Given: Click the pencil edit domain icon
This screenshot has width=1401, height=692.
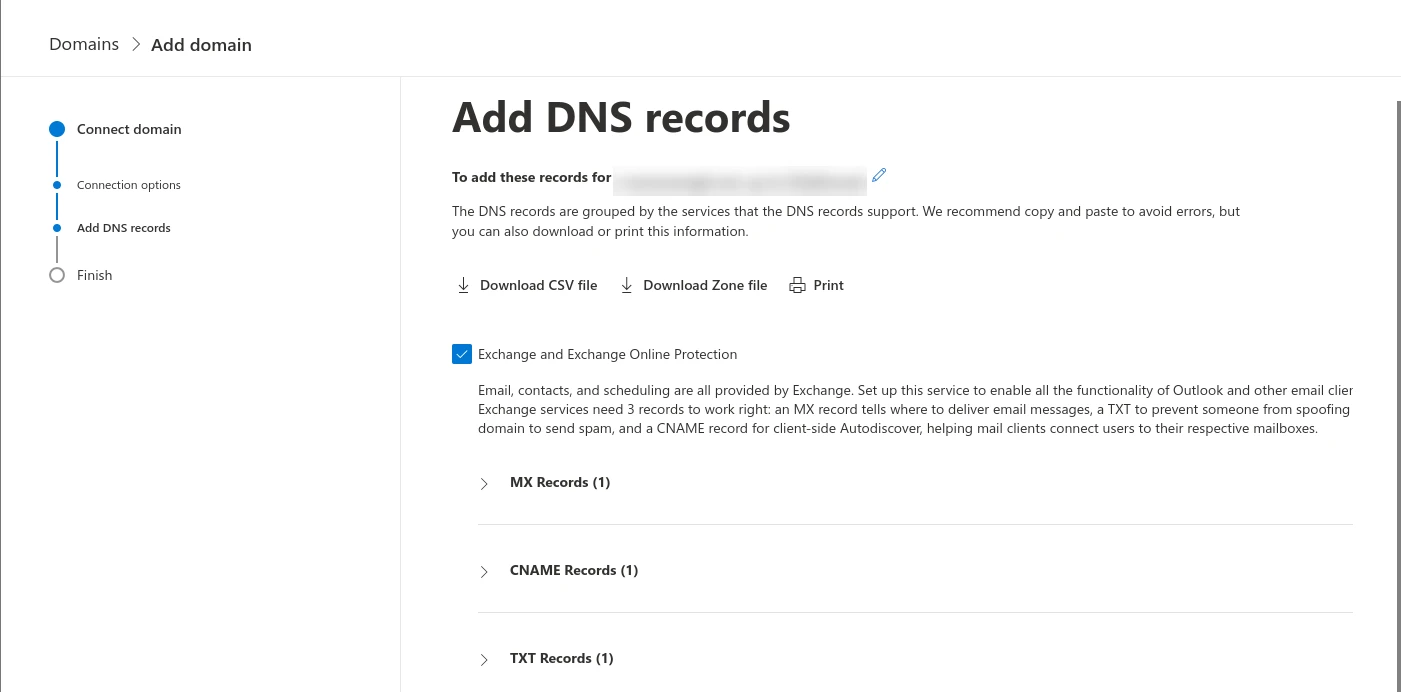Looking at the screenshot, I should (x=879, y=175).
